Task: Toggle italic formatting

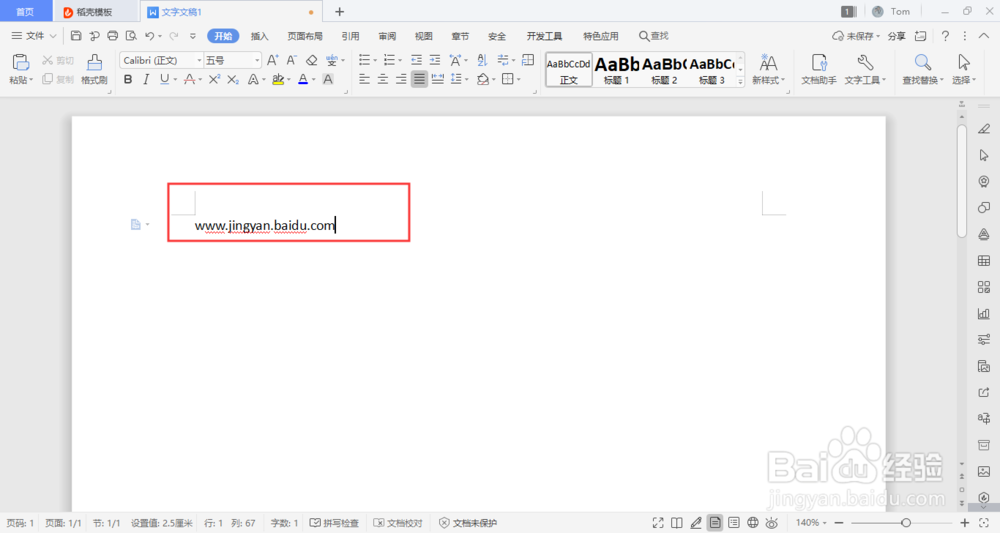Action: click(x=146, y=79)
